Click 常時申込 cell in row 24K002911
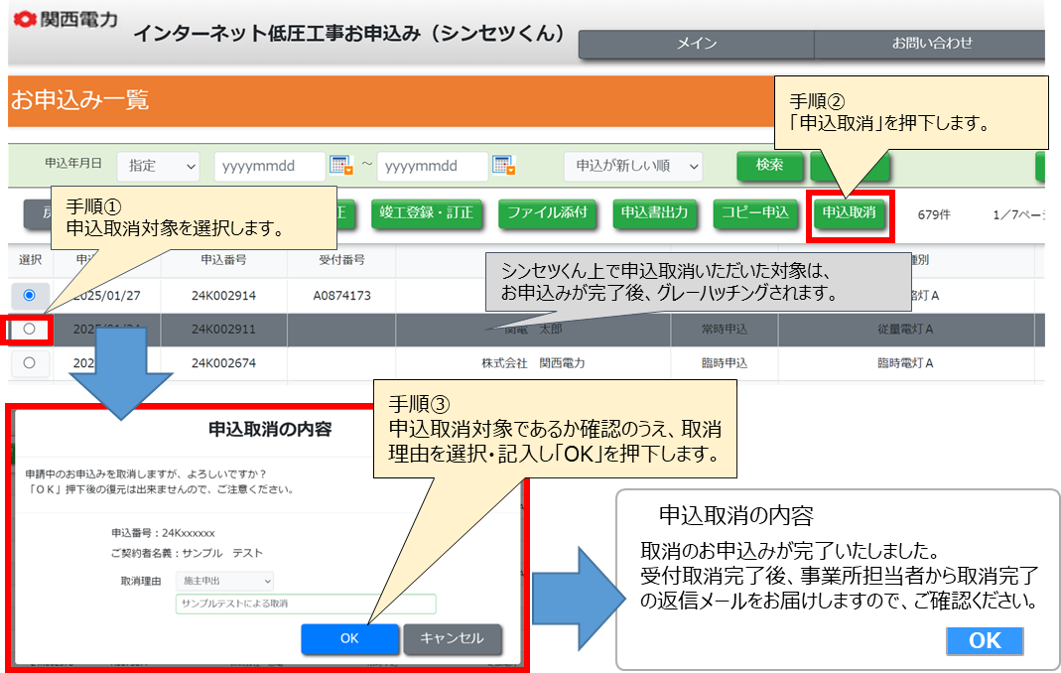 724,329
